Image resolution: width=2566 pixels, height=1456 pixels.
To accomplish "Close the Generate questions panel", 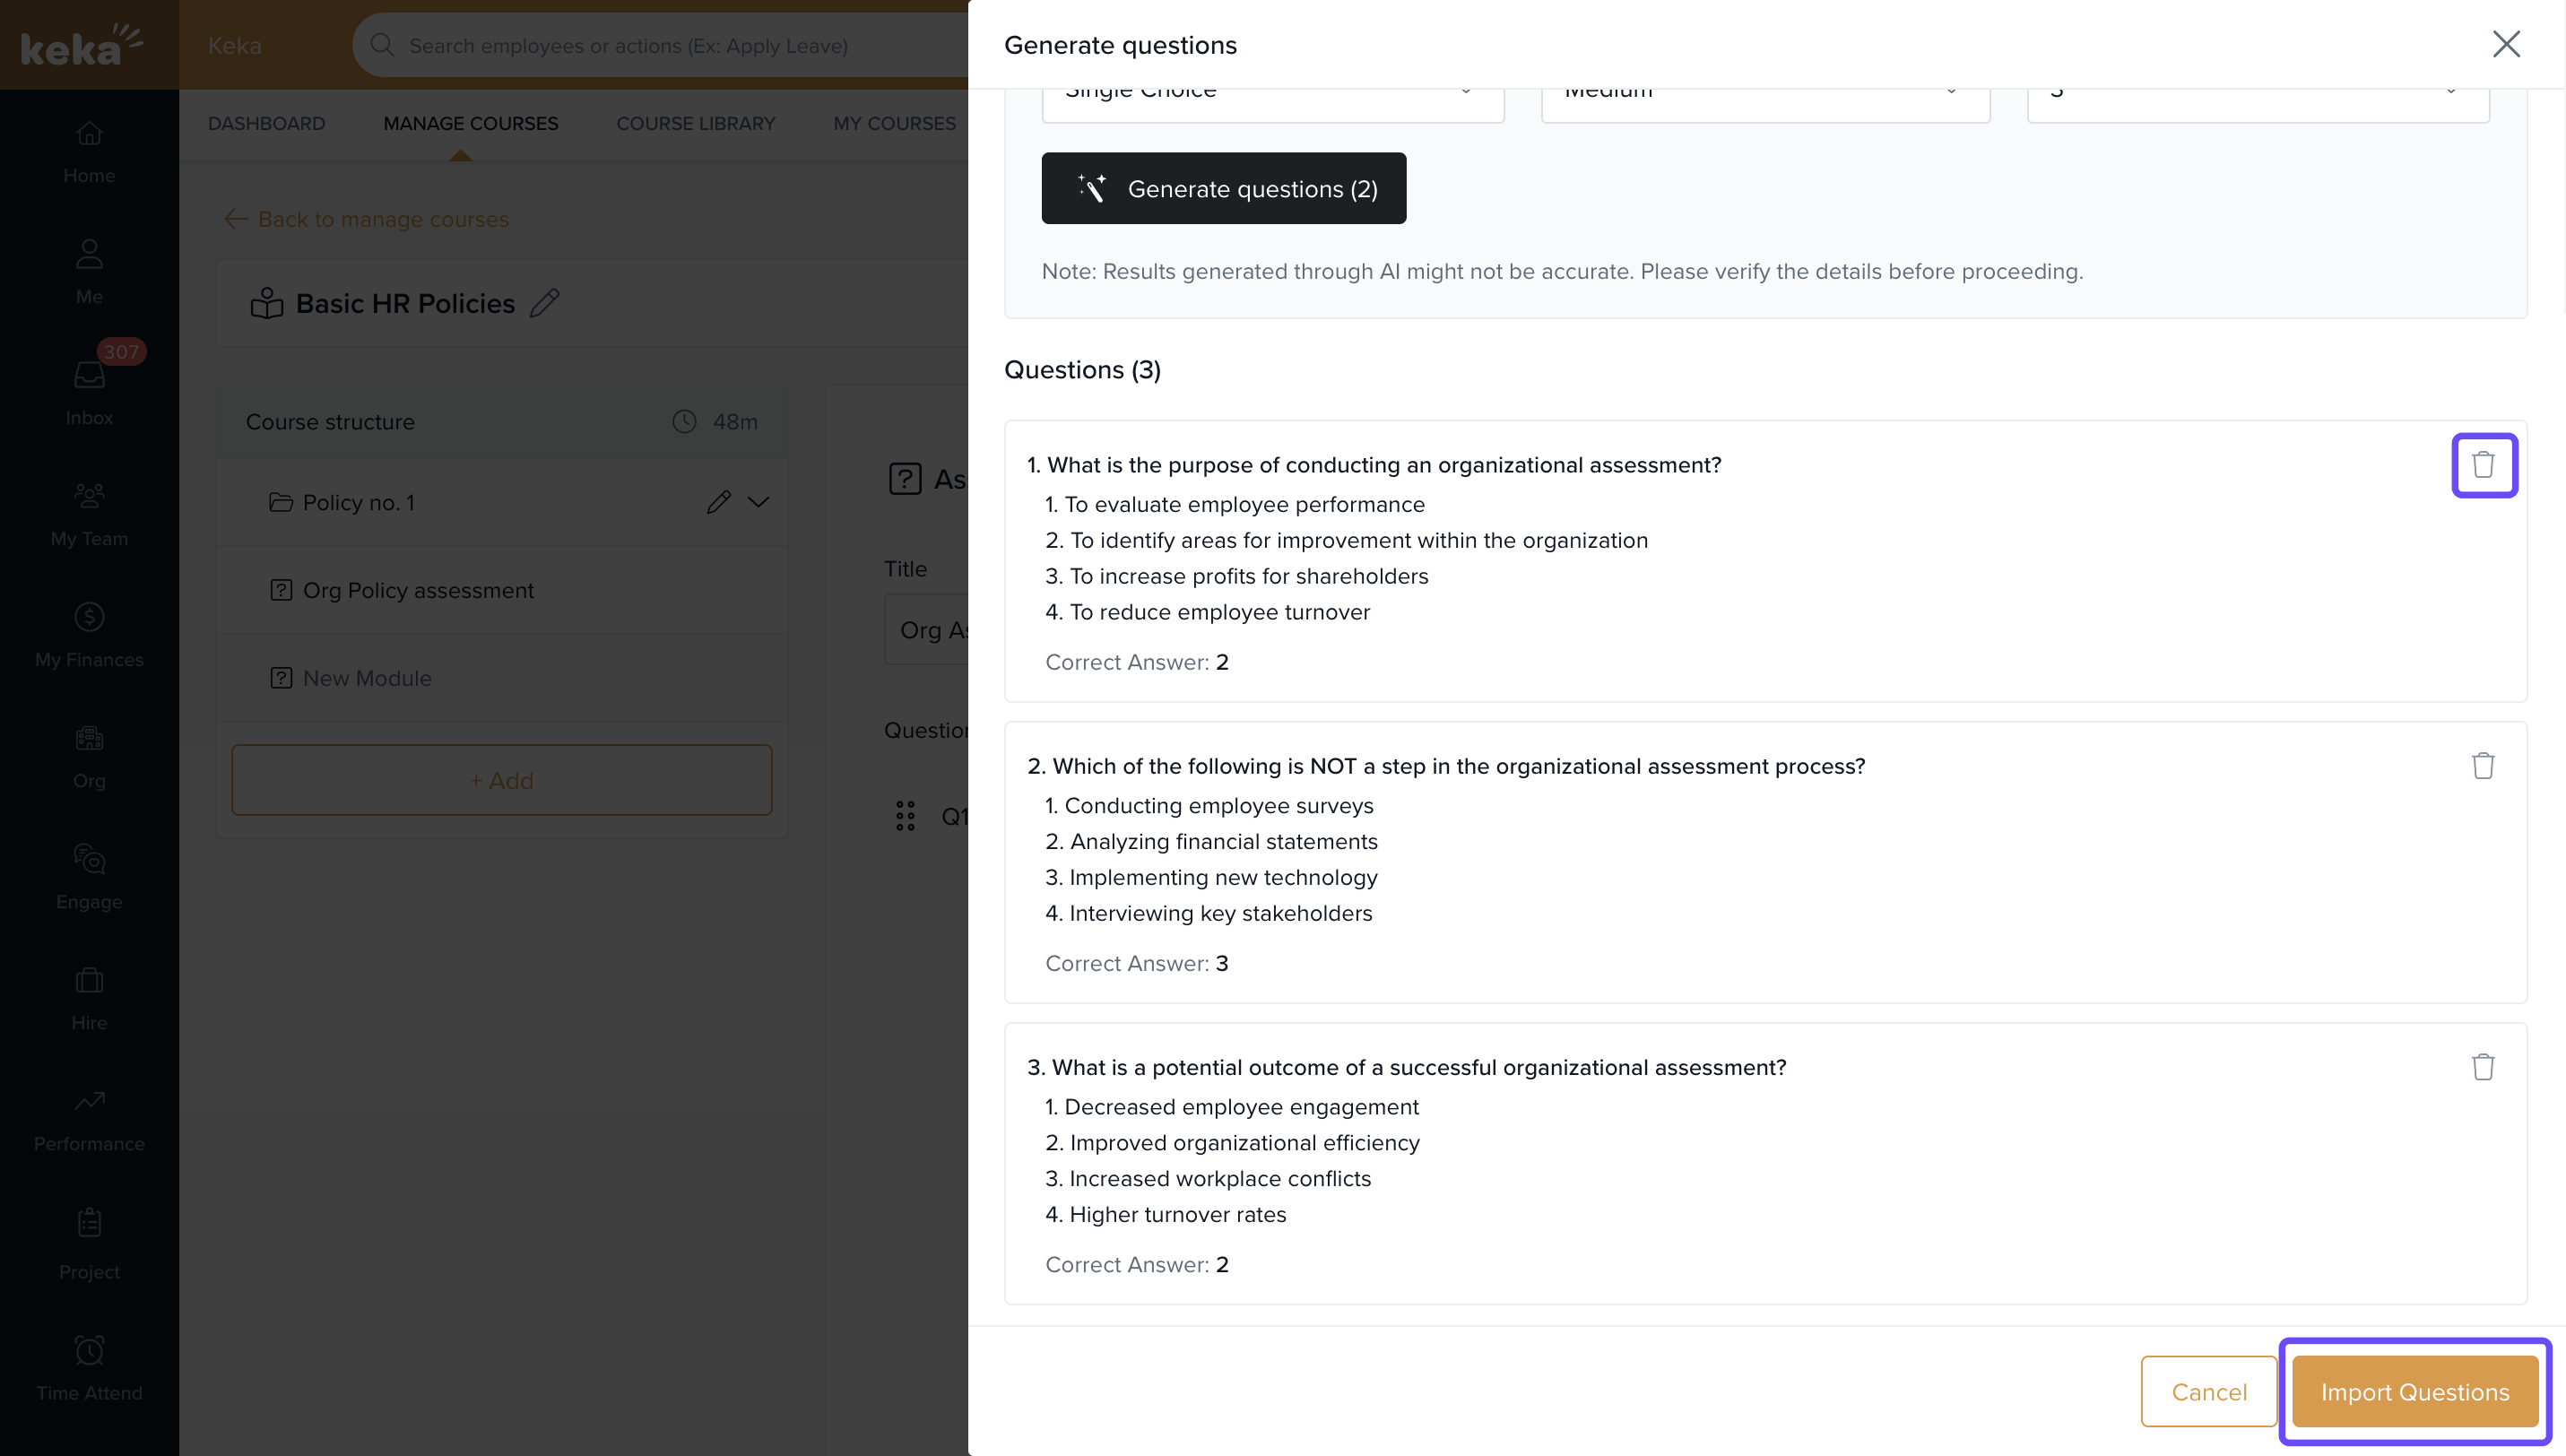I will (2506, 44).
